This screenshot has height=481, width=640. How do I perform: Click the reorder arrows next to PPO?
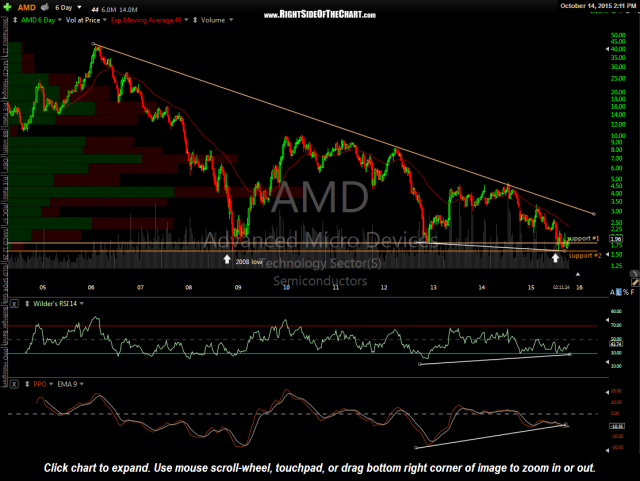point(27,384)
